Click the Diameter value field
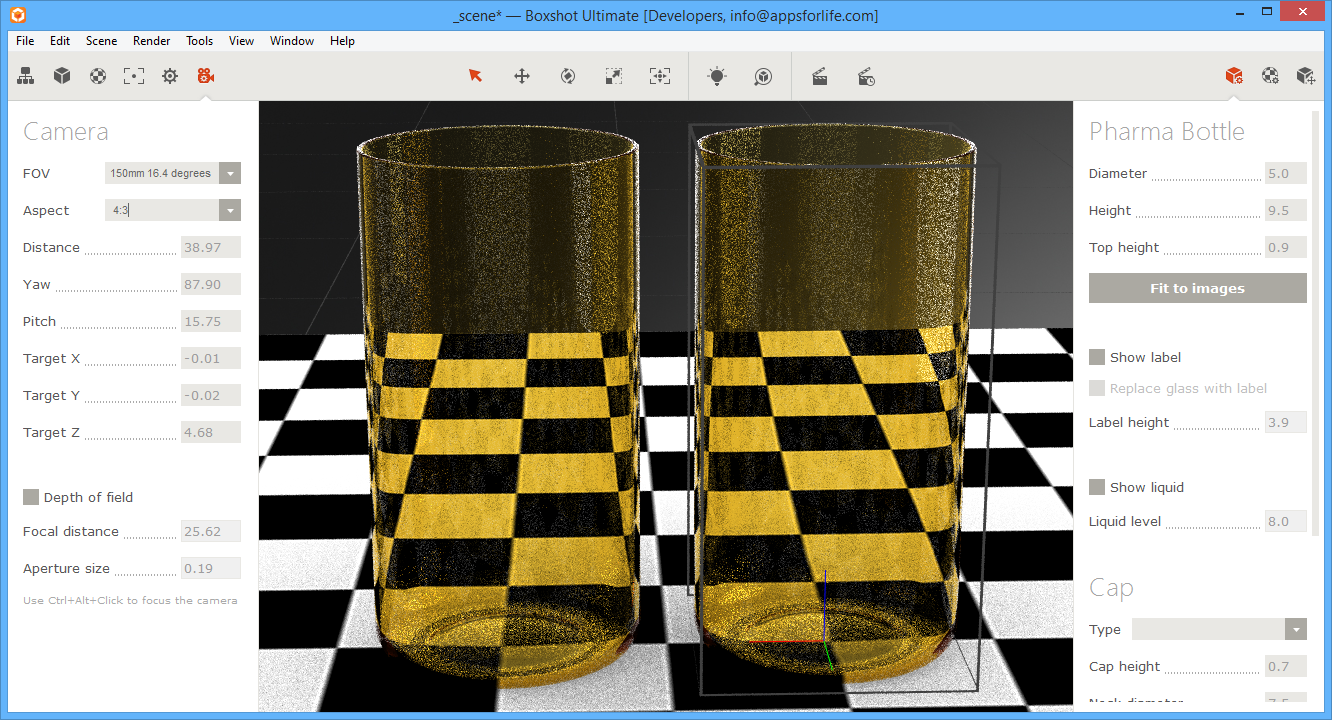The height and width of the screenshot is (720, 1332). click(x=1286, y=173)
